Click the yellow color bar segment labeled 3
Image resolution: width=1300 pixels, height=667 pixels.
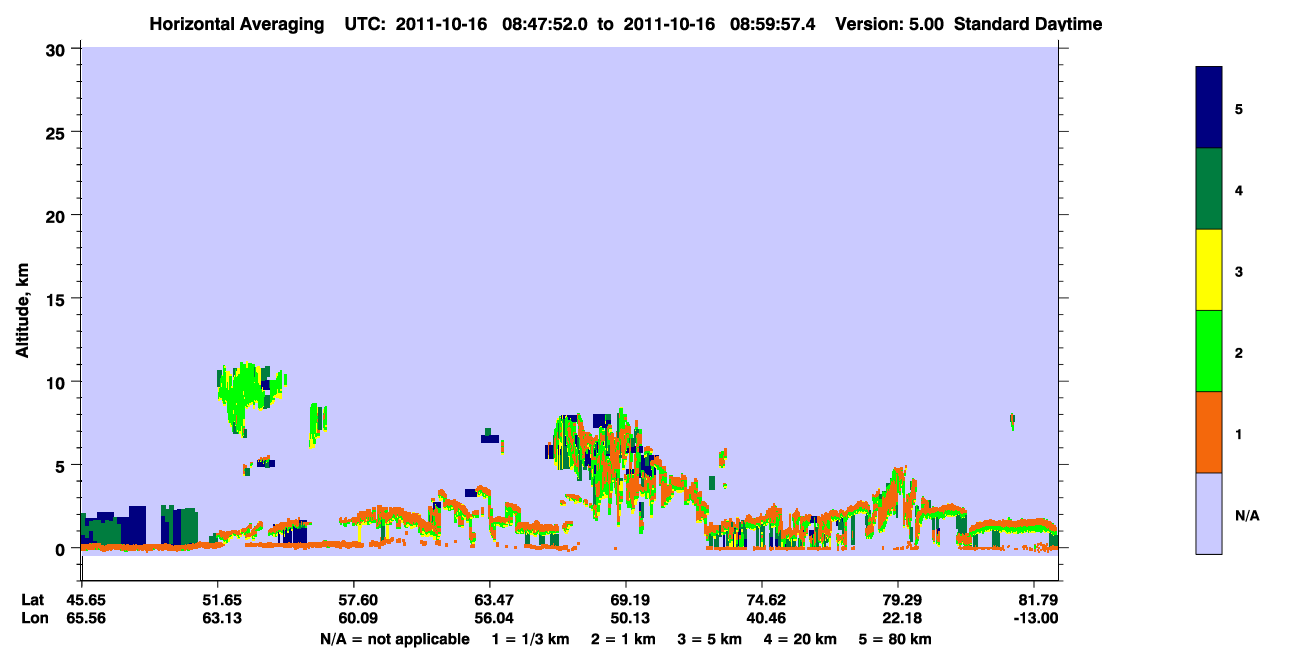coord(1209,270)
